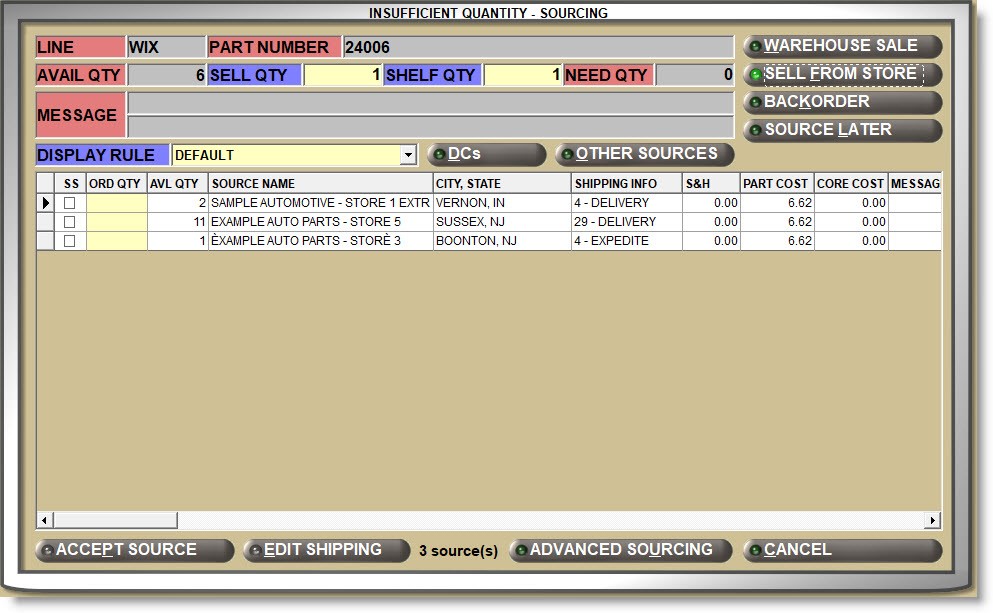
Task: Open the DCs sources list
Action: pos(486,154)
